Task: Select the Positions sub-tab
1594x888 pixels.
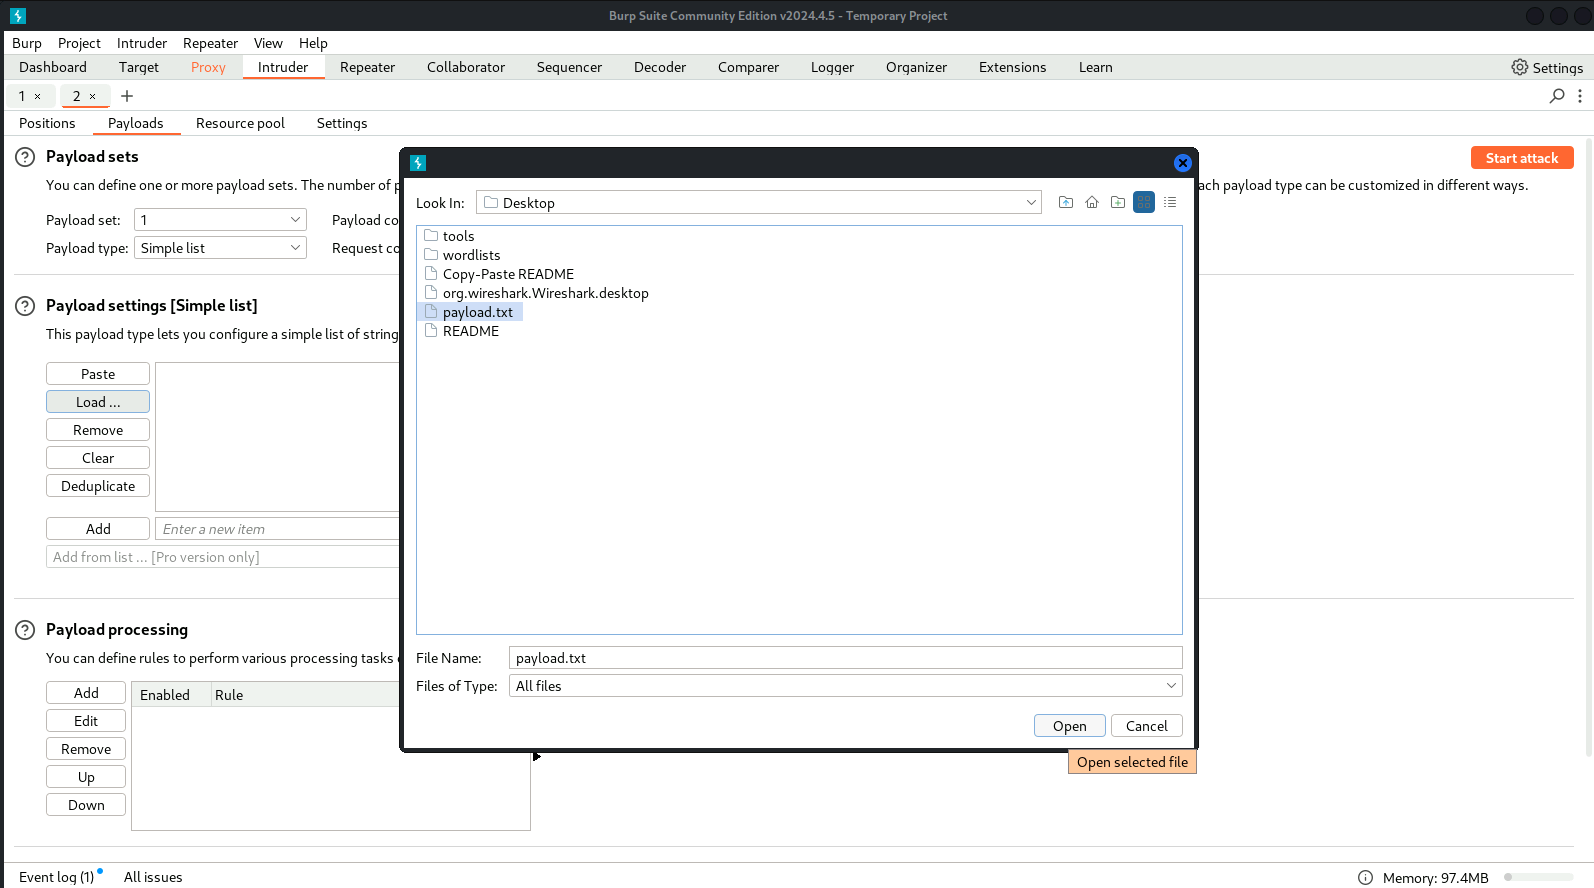Action: [47, 123]
